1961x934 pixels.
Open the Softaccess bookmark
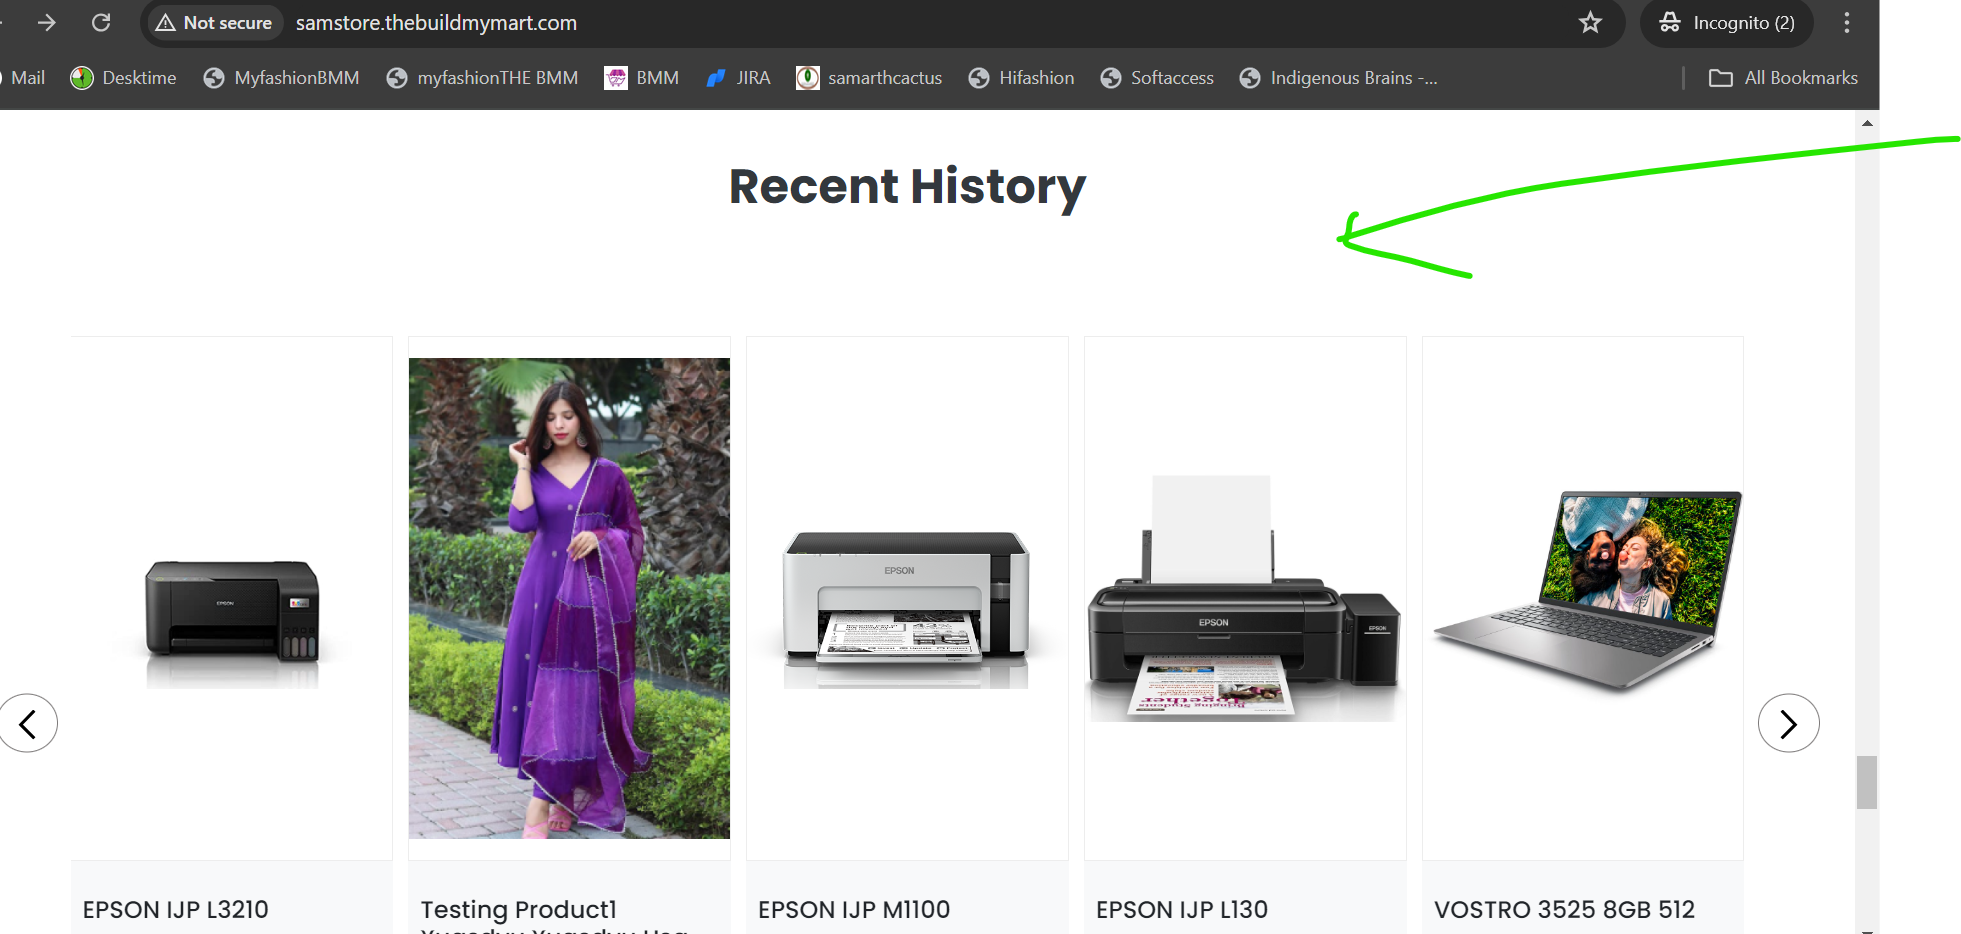click(x=1157, y=78)
